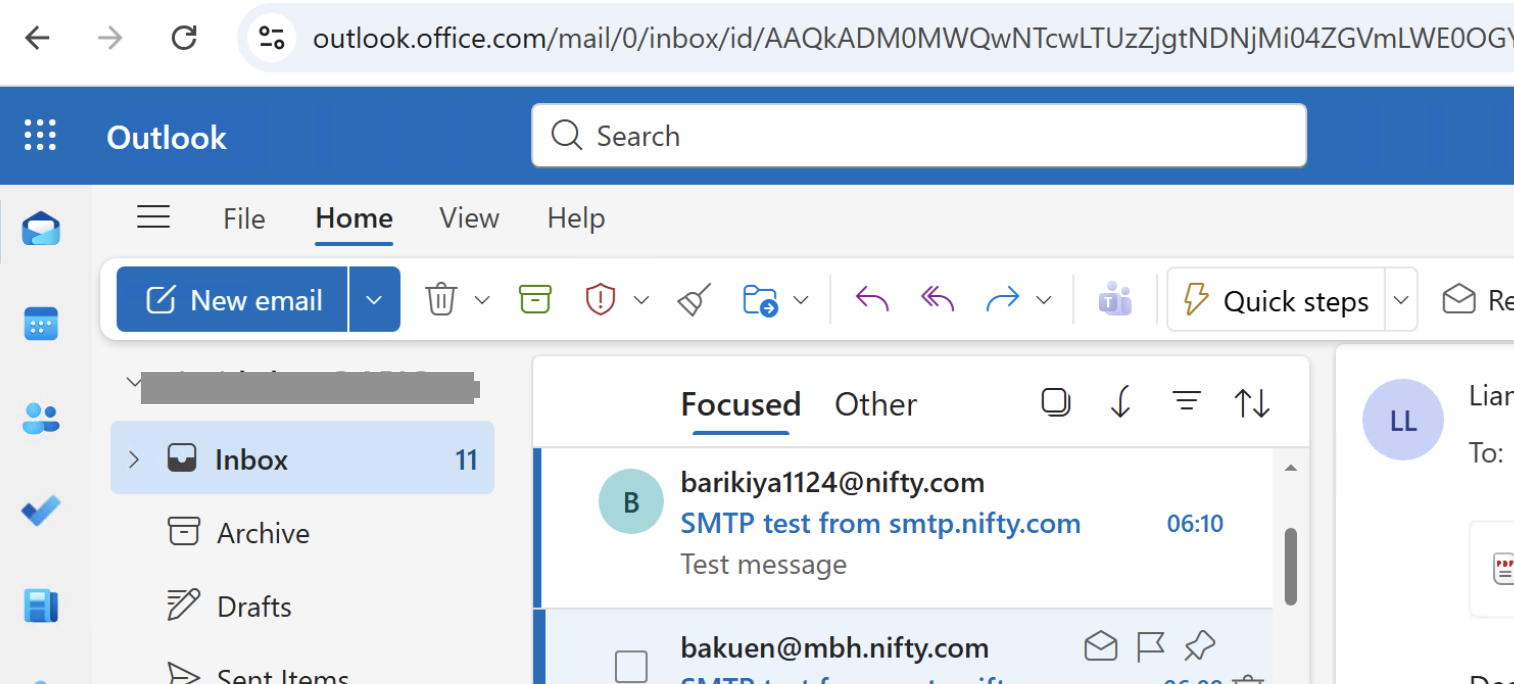Screen dimensions: 1514x684
Task: Open the app launcher grid
Action: pos(40,135)
